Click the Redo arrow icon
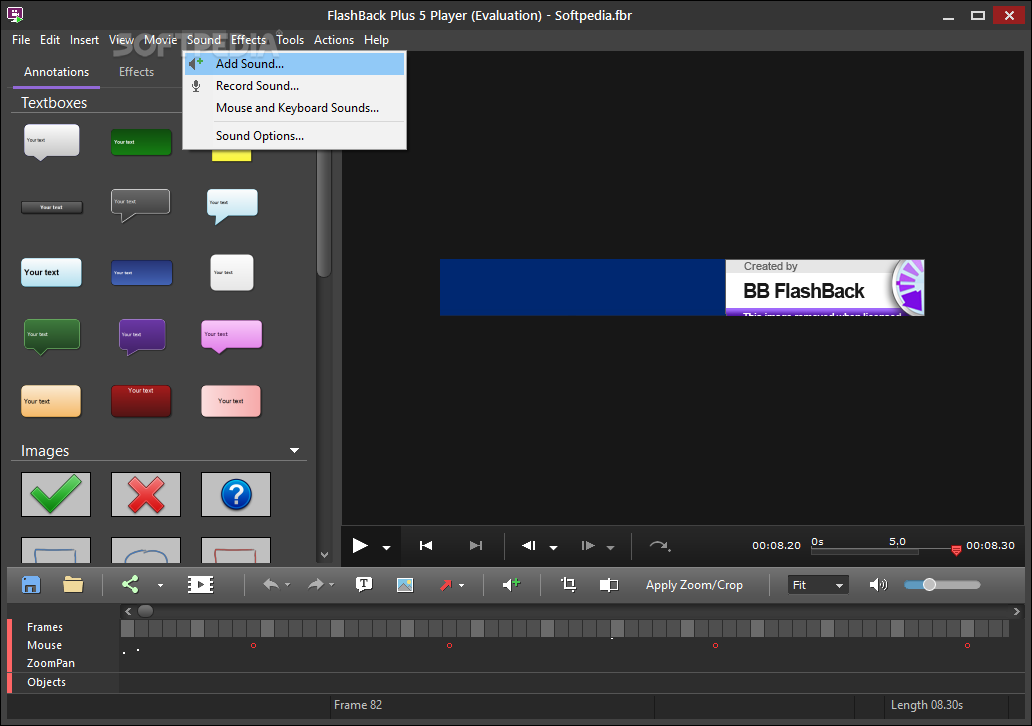The height and width of the screenshot is (726, 1032). click(x=316, y=584)
